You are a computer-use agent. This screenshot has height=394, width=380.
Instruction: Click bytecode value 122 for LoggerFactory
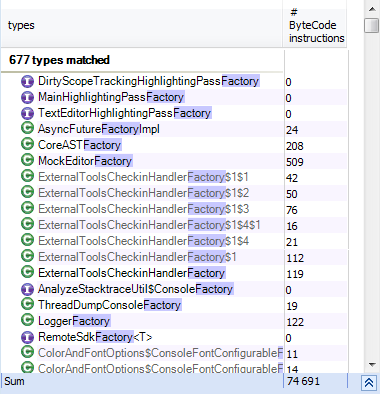[295, 322]
